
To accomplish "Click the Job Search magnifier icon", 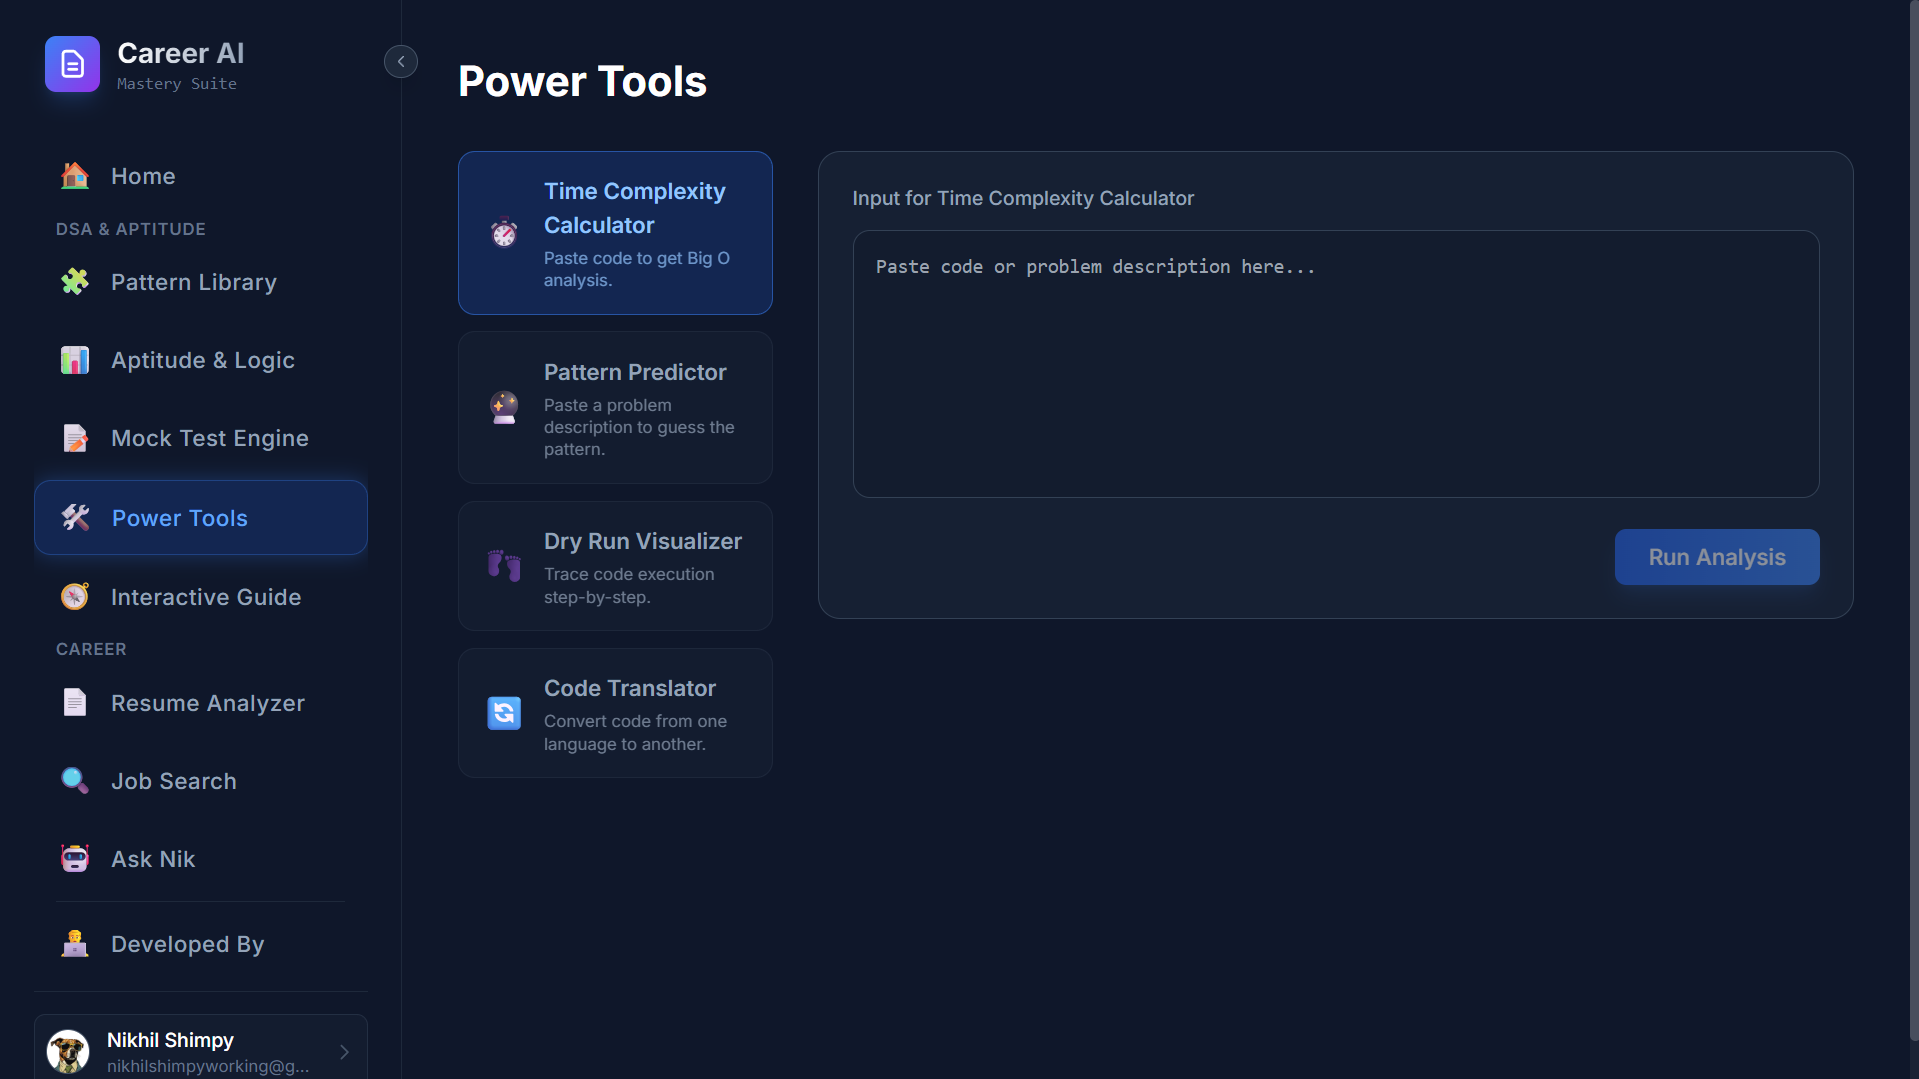I will coord(75,781).
